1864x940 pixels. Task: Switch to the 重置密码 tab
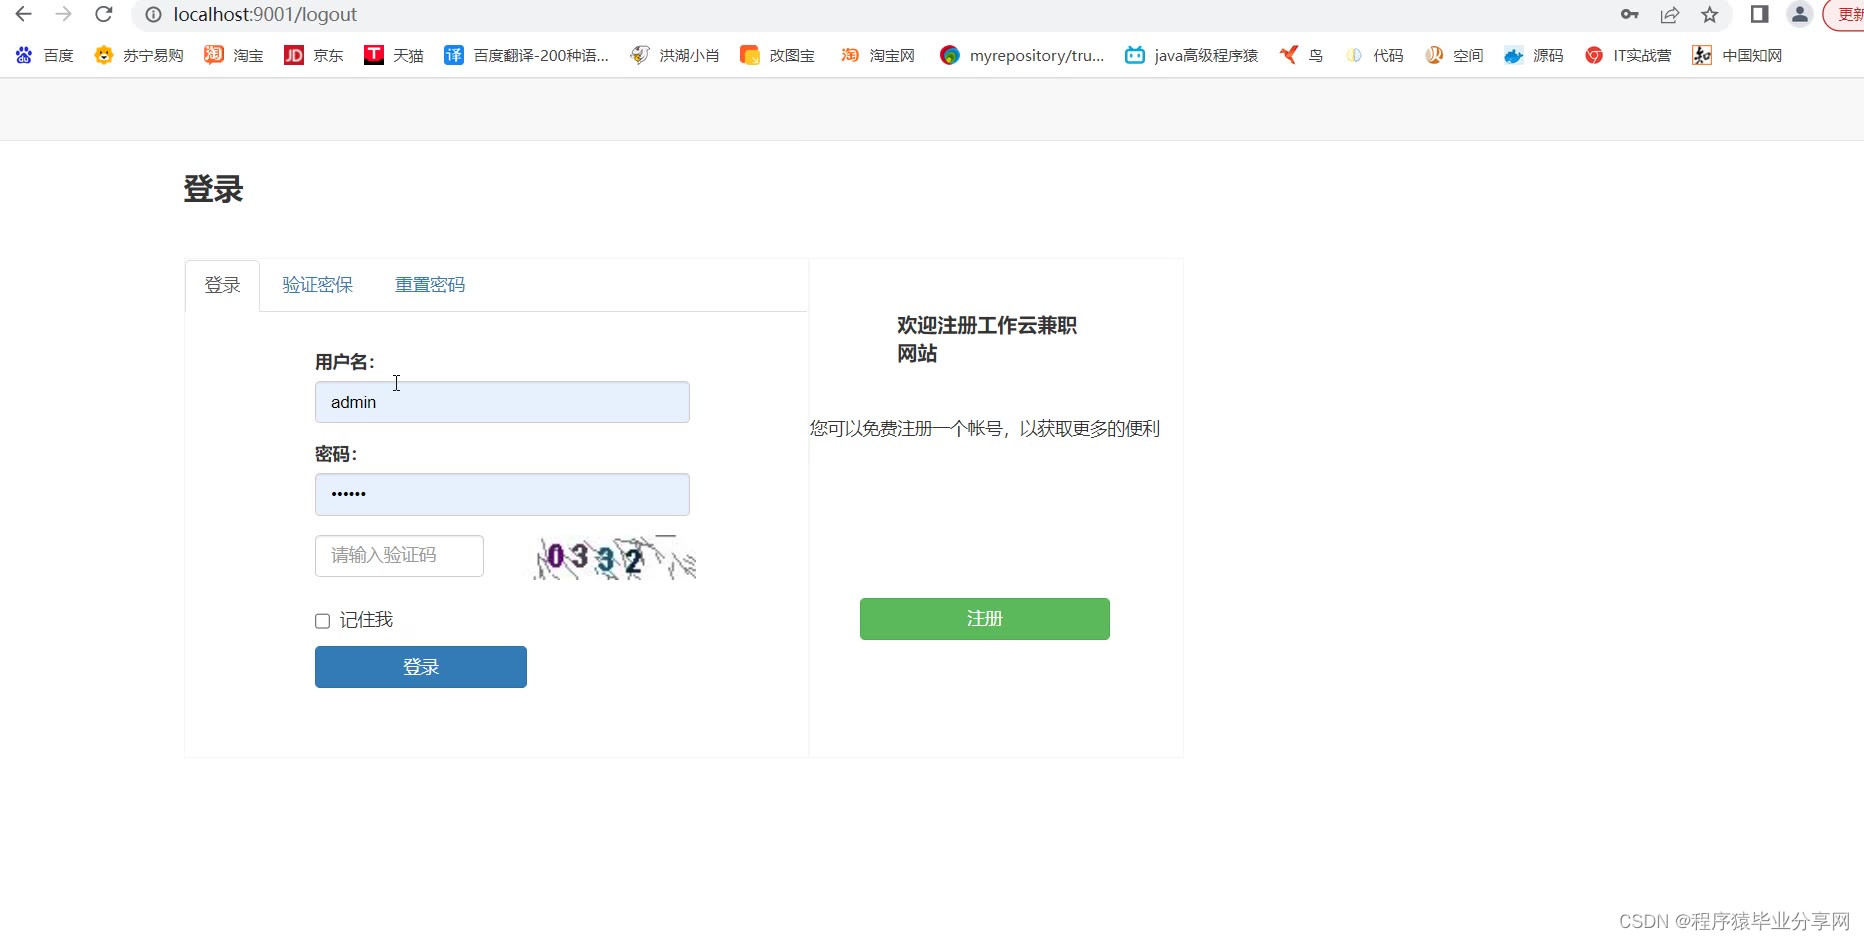point(430,285)
